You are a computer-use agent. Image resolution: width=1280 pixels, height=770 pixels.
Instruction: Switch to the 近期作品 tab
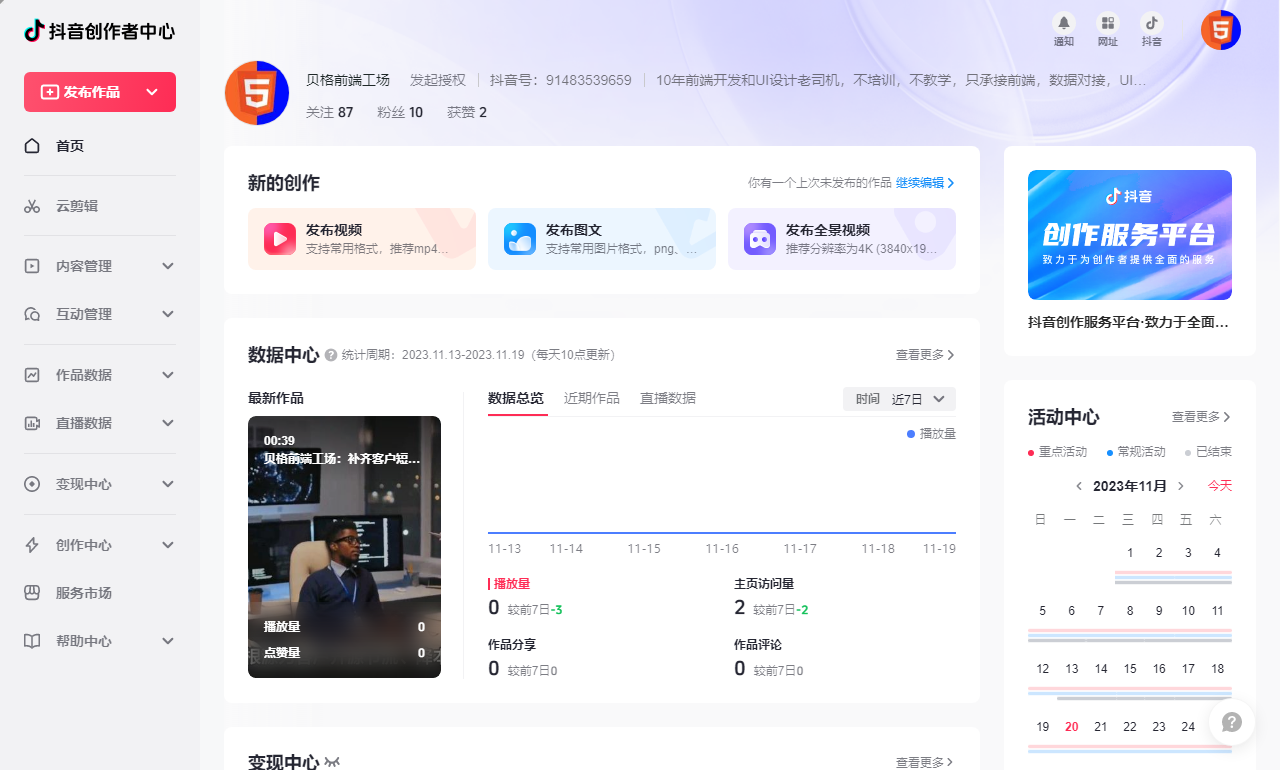click(x=592, y=398)
